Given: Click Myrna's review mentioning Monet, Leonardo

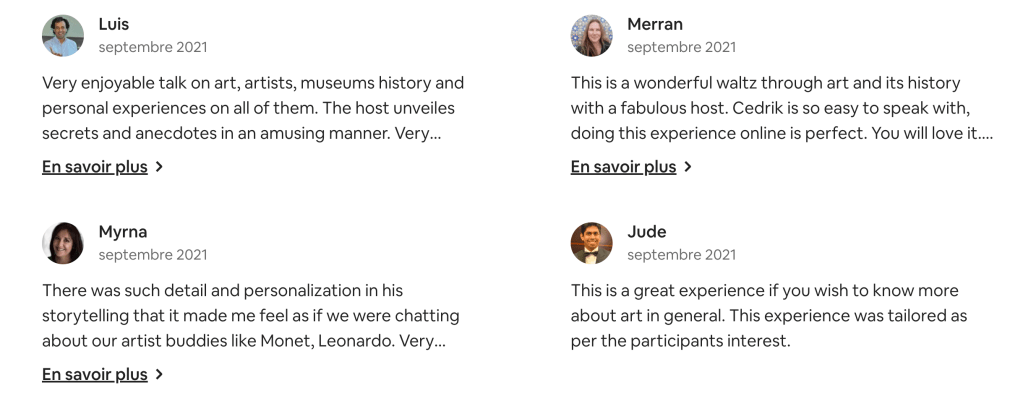Looking at the screenshot, I should coord(251,316).
